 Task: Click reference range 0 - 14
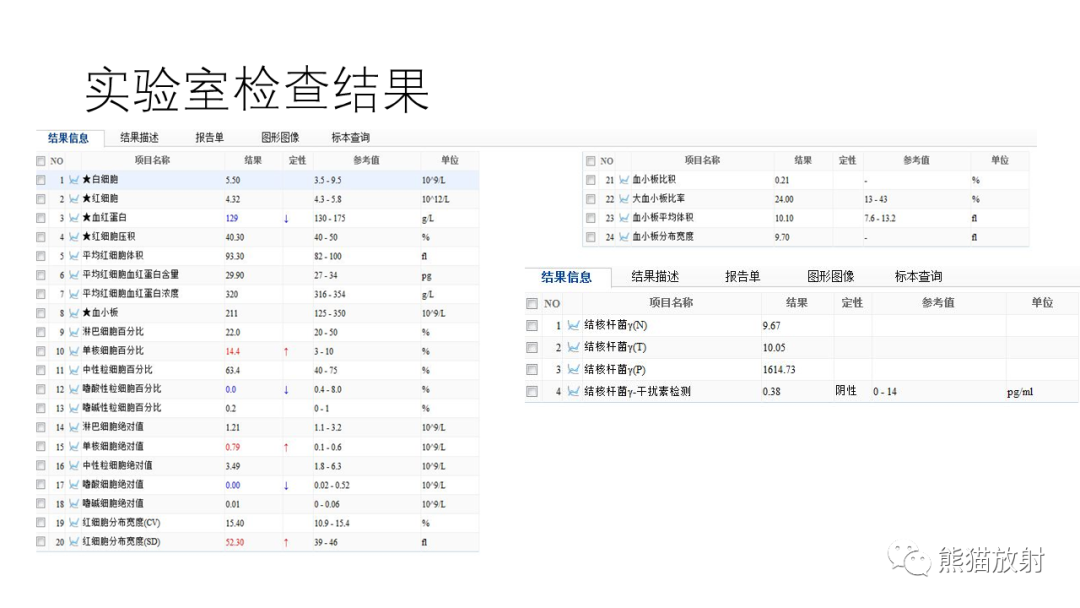(x=885, y=392)
